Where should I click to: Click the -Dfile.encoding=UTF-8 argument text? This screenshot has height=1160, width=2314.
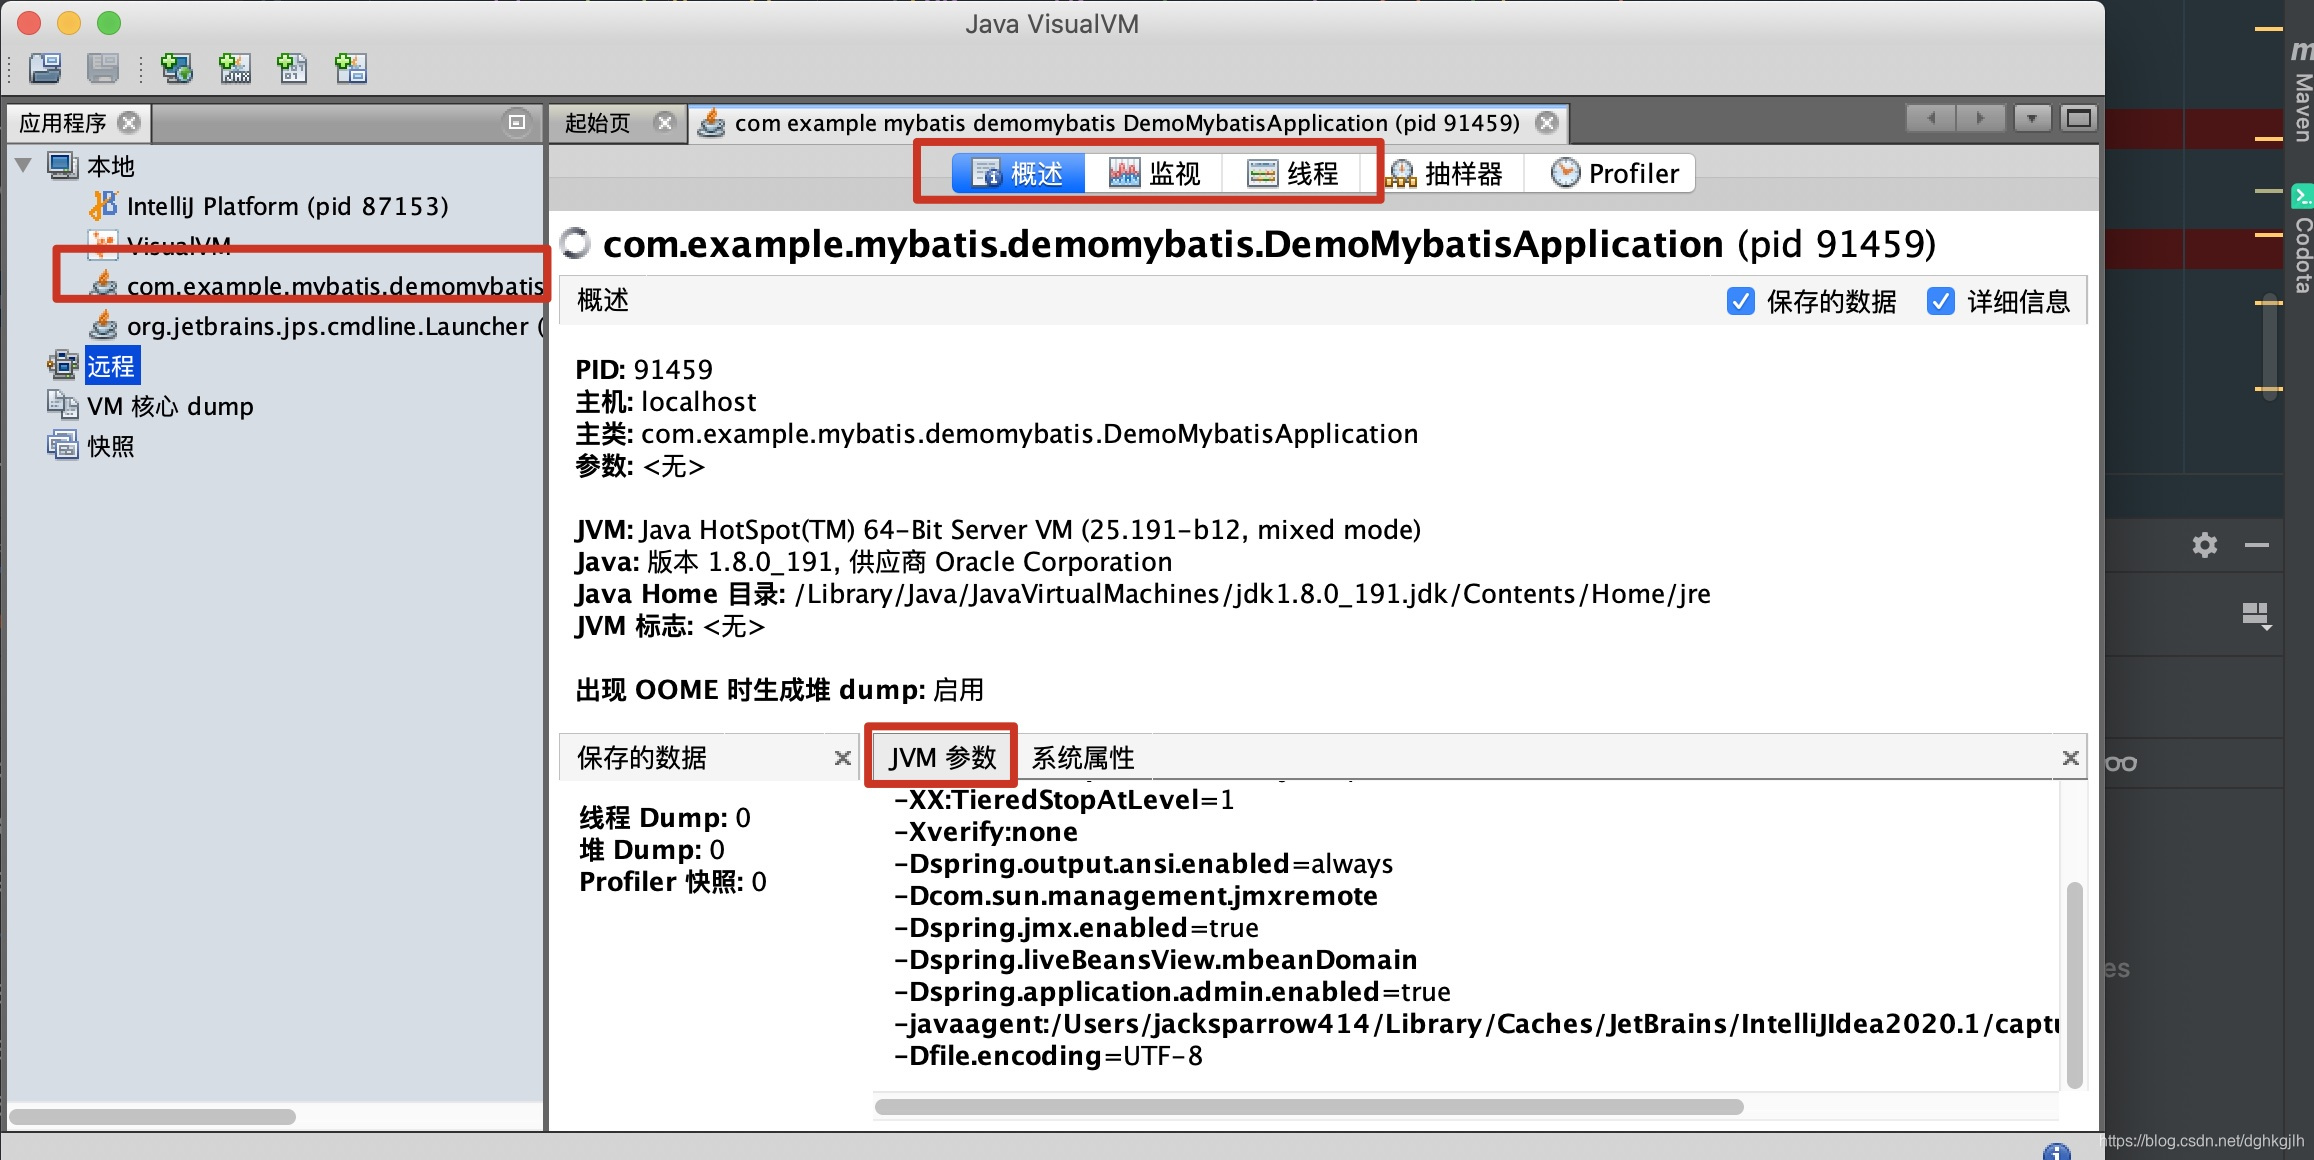click(x=1049, y=1056)
